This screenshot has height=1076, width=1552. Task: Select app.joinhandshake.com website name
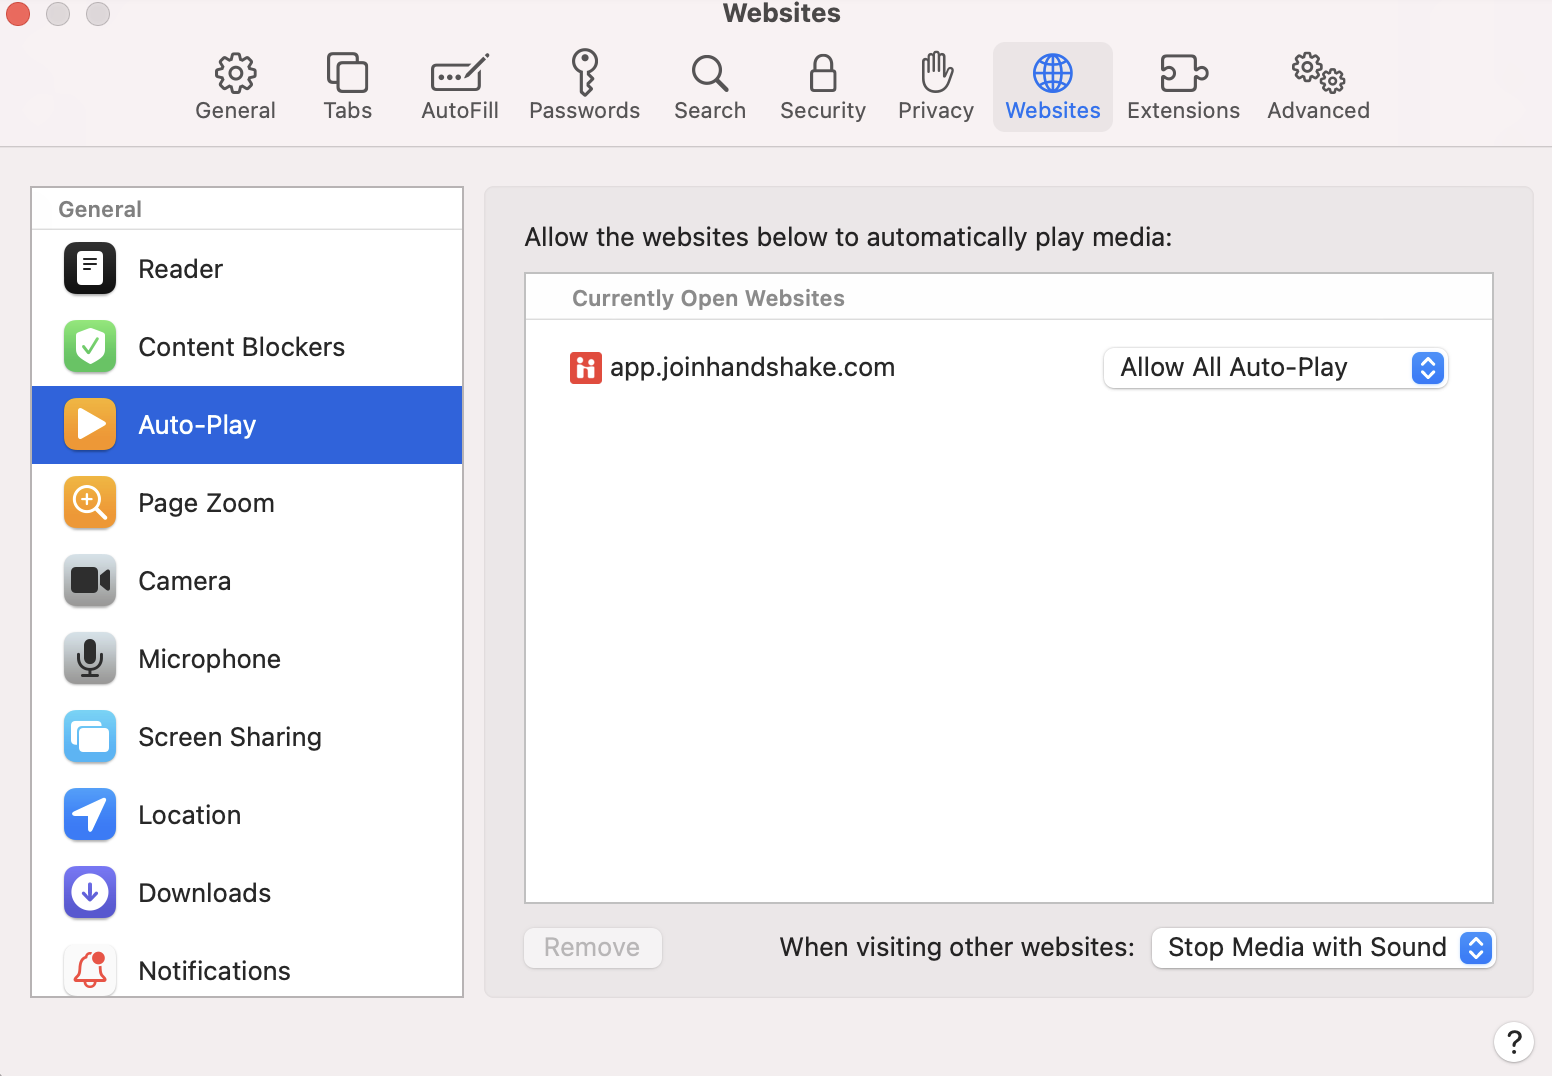pos(753,367)
